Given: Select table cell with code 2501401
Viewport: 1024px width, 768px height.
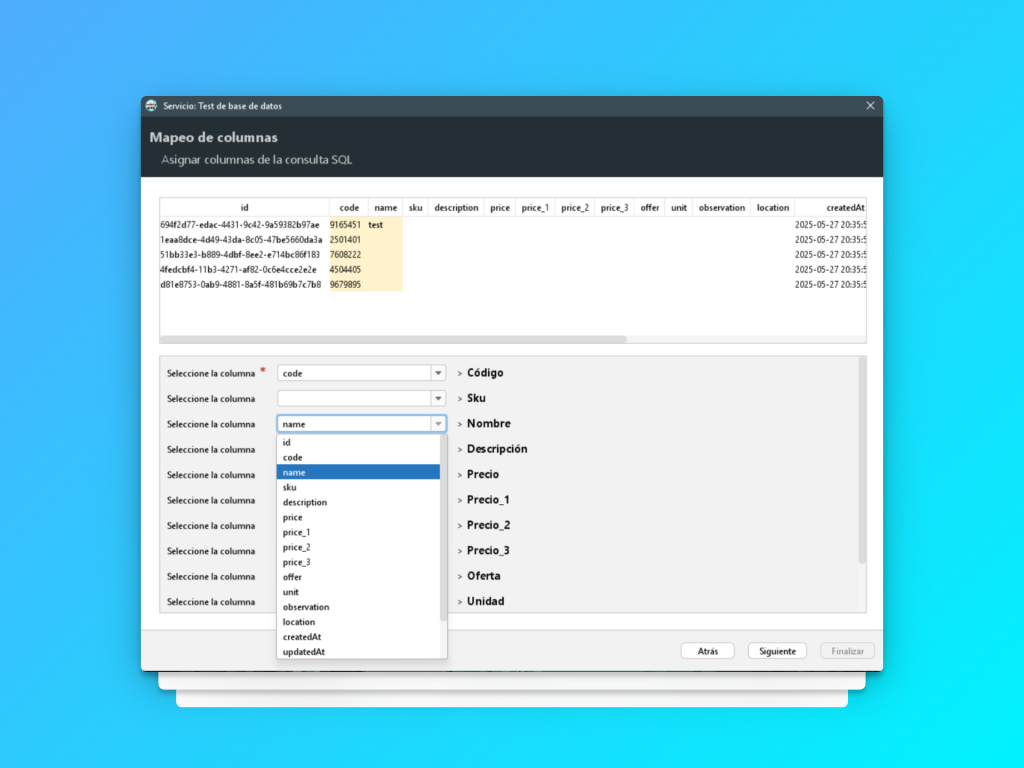Looking at the screenshot, I should click(x=349, y=240).
